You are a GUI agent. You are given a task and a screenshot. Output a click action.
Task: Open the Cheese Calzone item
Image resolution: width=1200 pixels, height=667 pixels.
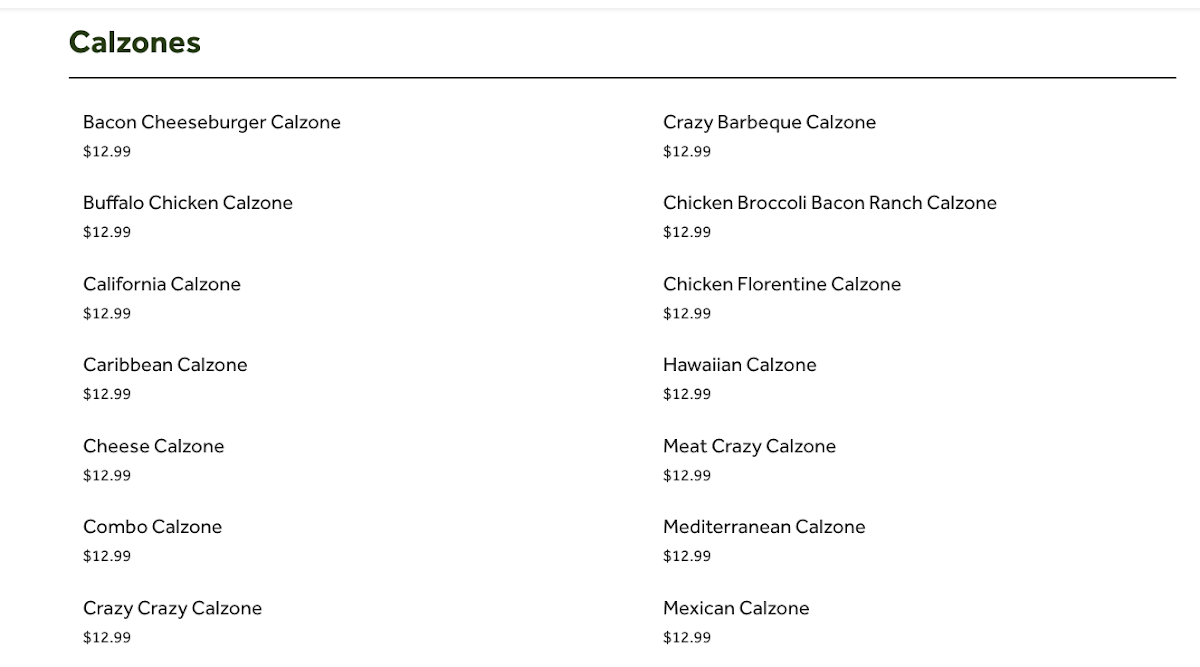tap(154, 446)
